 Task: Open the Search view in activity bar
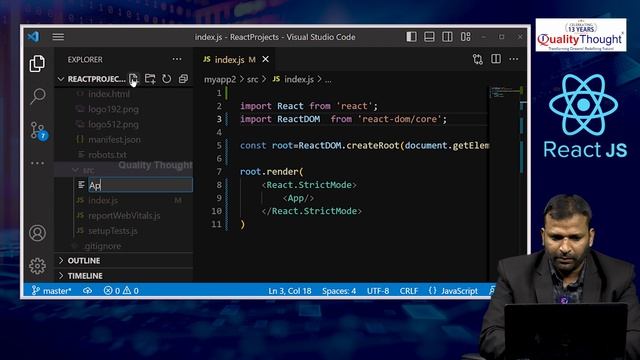[x=38, y=96]
